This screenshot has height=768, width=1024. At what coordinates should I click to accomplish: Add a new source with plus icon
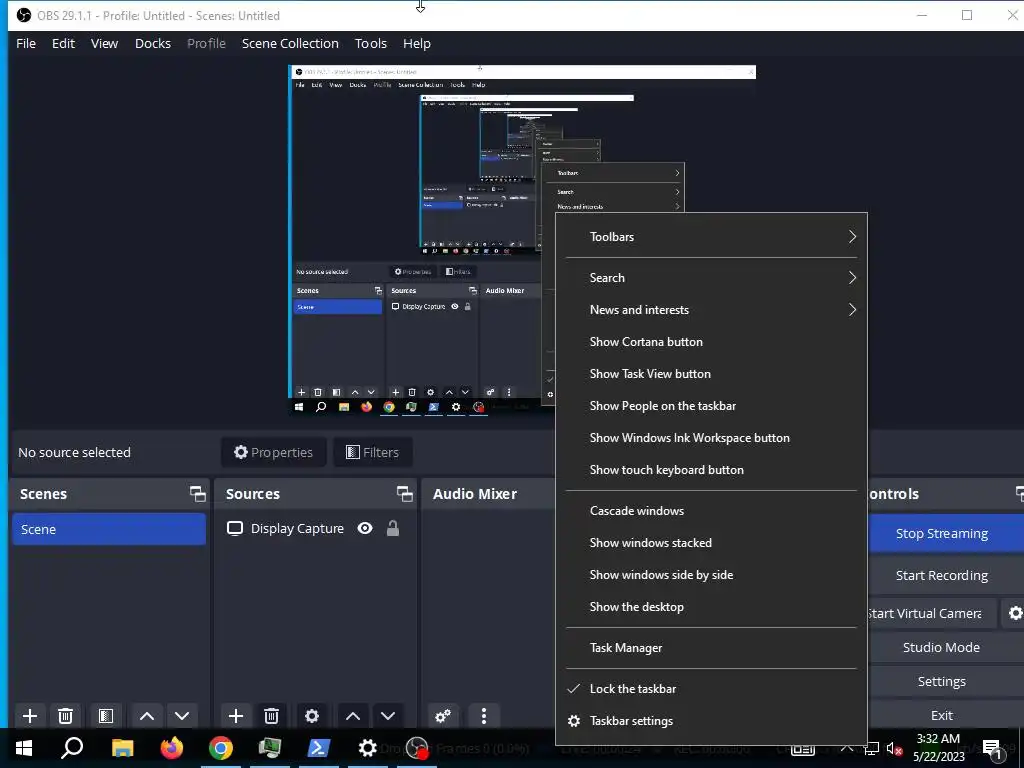(236, 716)
